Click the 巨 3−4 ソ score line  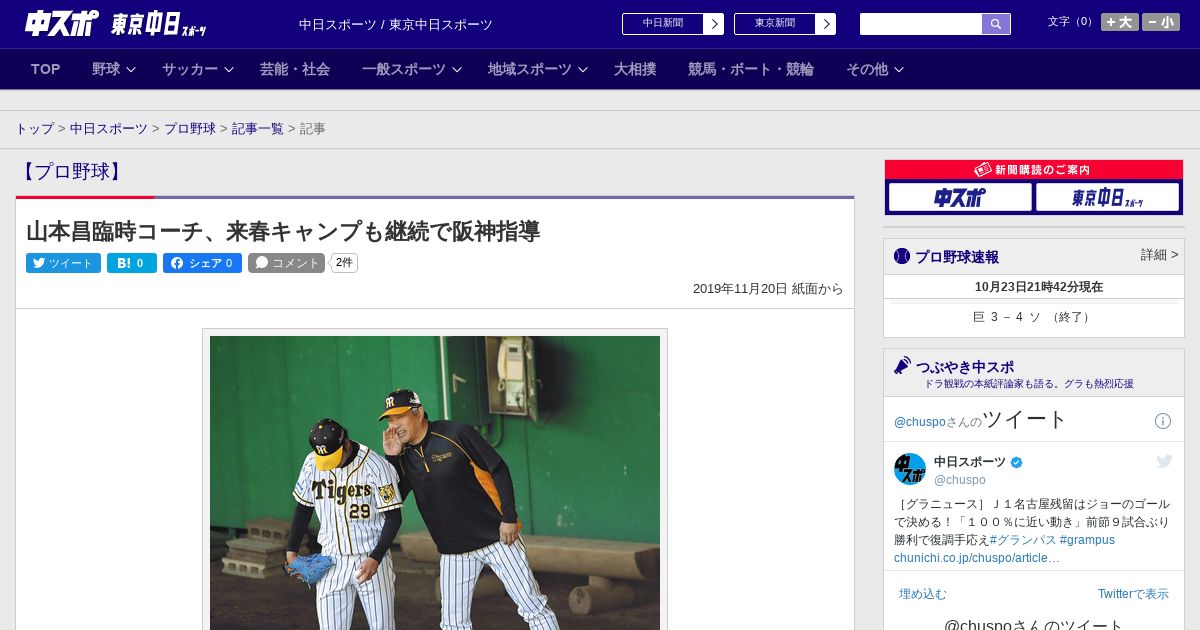pyautogui.click(x=1034, y=317)
